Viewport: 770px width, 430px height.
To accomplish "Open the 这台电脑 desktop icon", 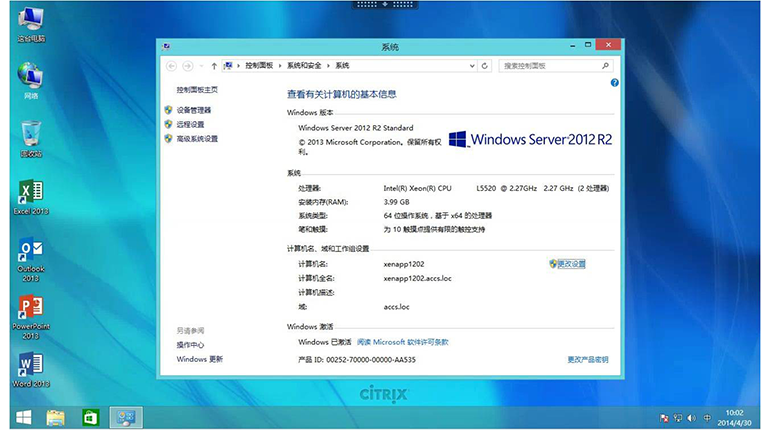I will pos(31,25).
